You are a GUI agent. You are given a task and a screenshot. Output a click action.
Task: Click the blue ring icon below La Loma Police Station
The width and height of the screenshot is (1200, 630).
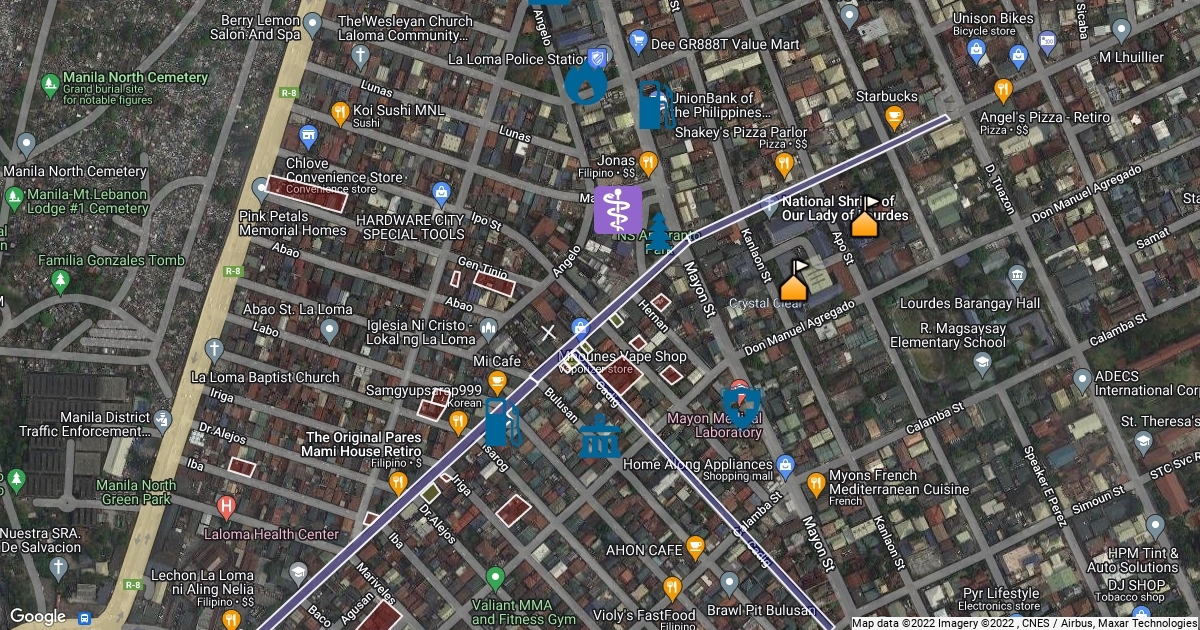pyautogui.click(x=585, y=85)
